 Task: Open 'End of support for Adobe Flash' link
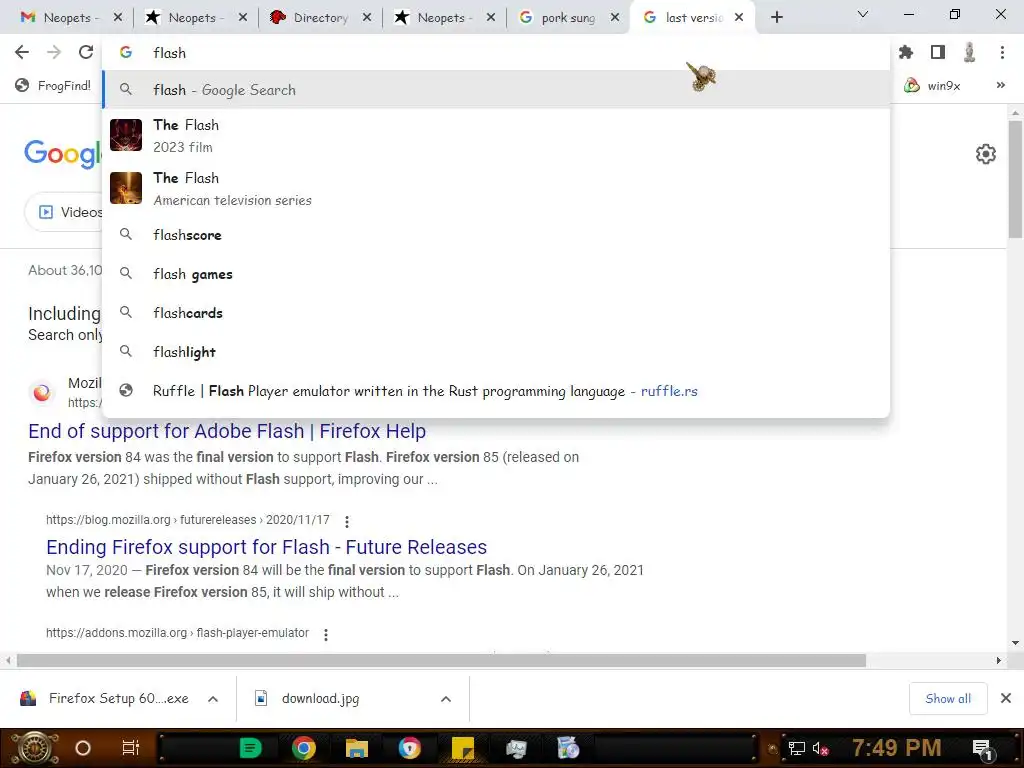pos(227,431)
